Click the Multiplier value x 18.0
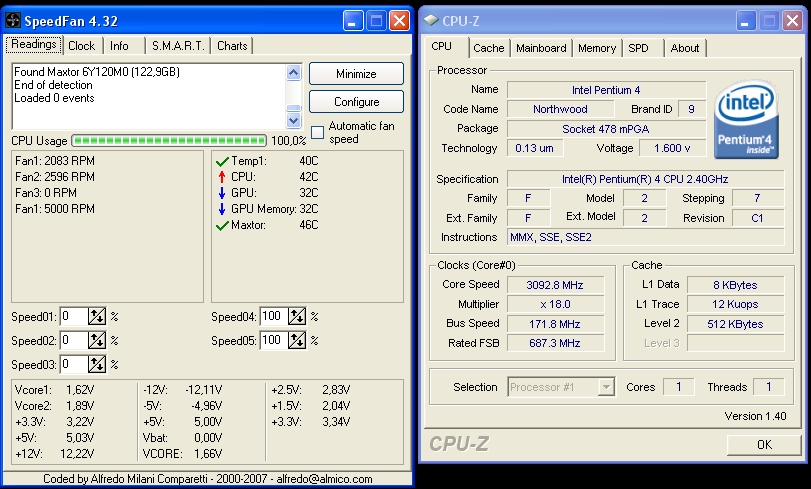This screenshot has width=811, height=489. click(555, 304)
